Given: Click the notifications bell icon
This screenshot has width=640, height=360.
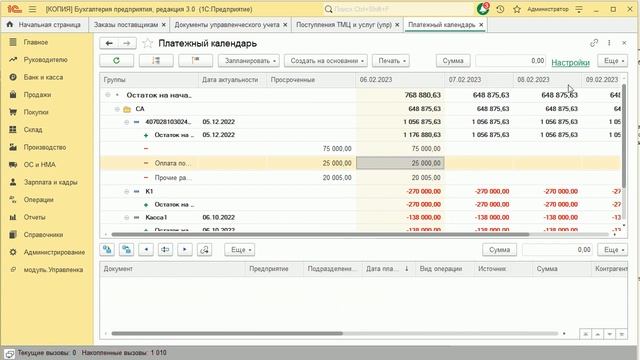Looking at the screenshot, I should click(x=483, y=9).
